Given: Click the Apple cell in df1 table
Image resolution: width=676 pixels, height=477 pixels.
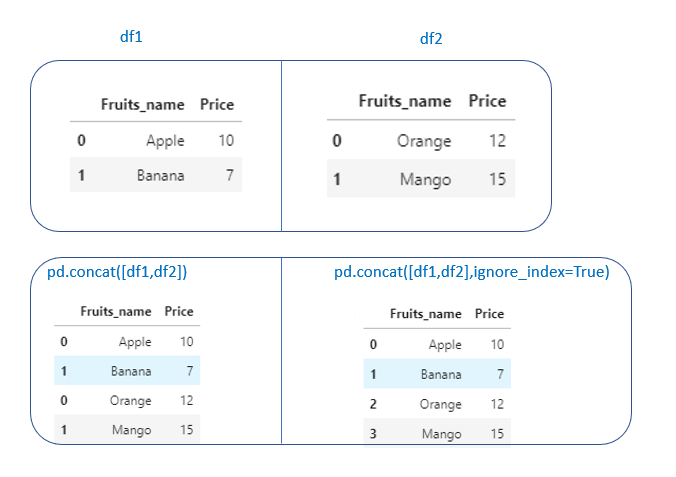Looking at the screenshot, I should tap(165, 141).
